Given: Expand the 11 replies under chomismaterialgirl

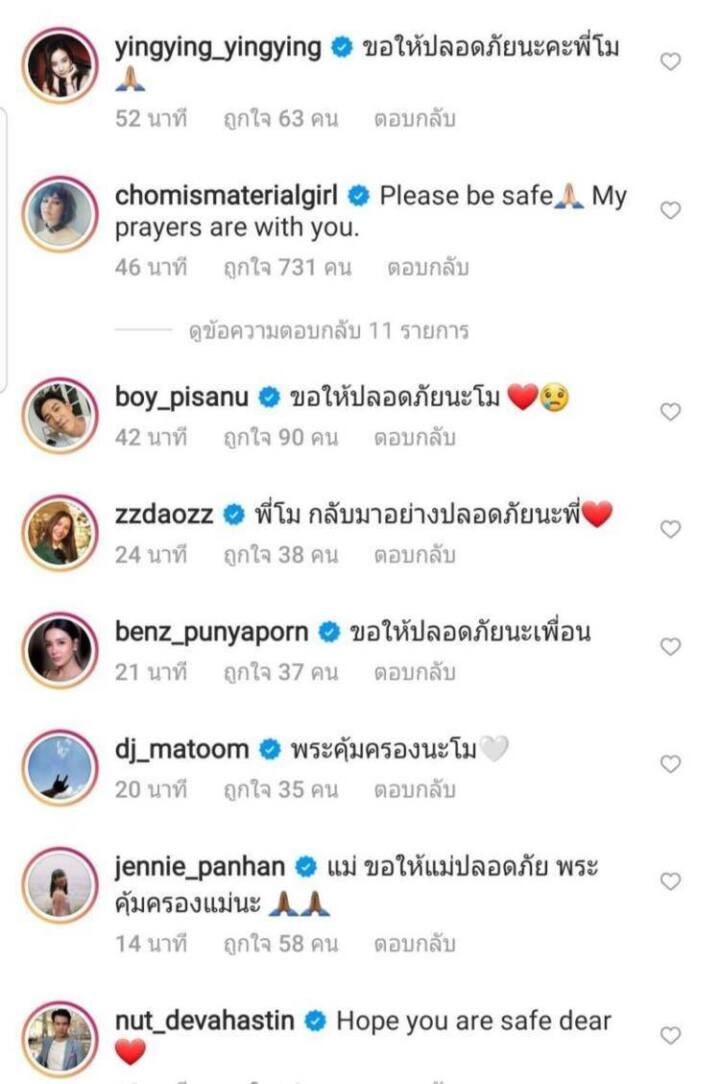Looking at the screenshot, I should click(328, 331).
